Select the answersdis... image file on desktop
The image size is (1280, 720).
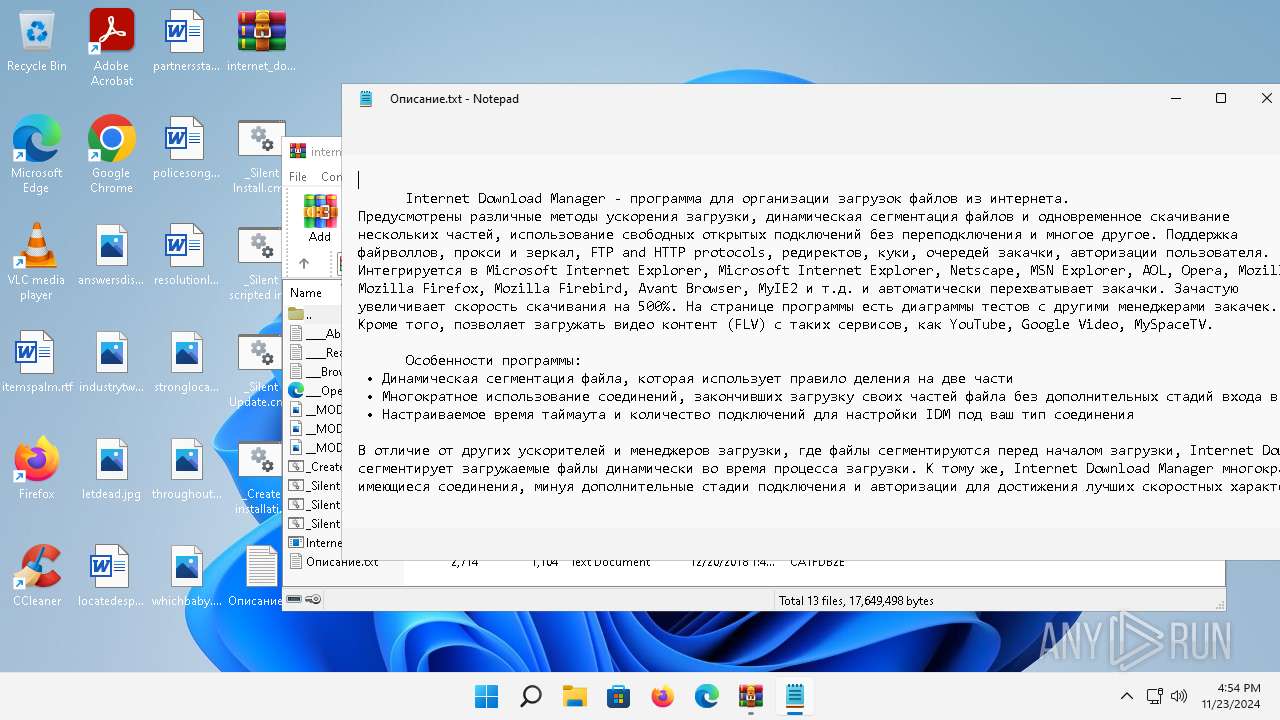112,255
